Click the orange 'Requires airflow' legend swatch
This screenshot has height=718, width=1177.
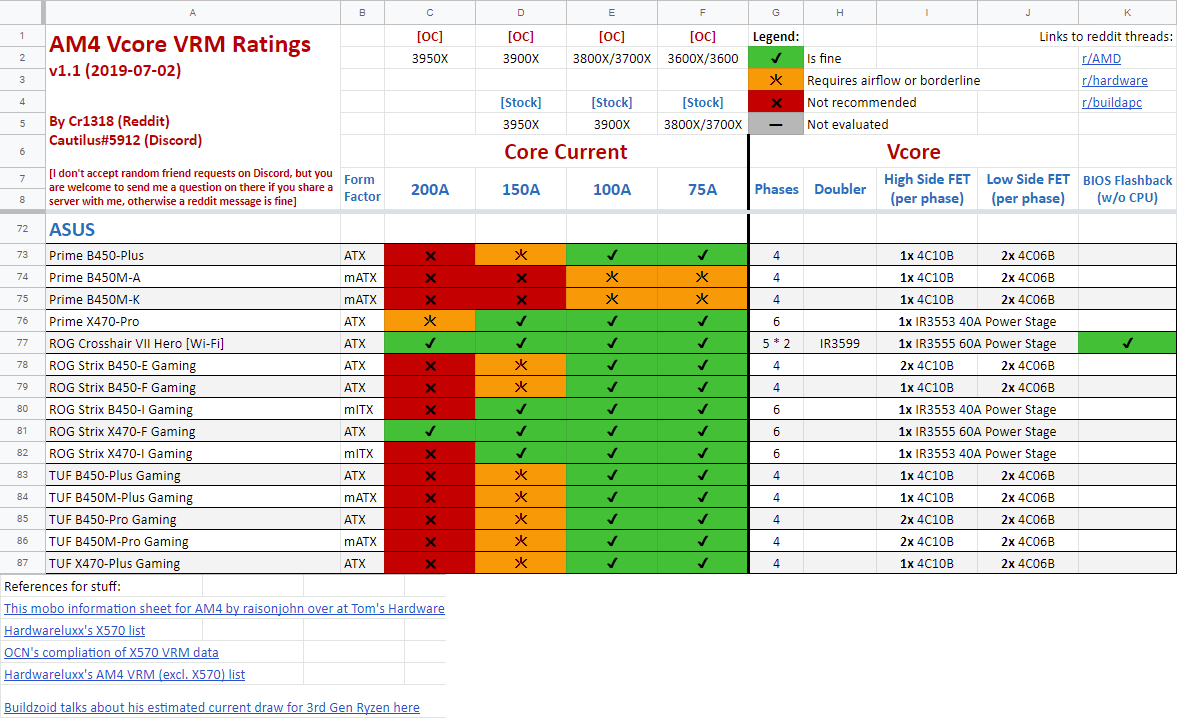[x=776, y=80]
